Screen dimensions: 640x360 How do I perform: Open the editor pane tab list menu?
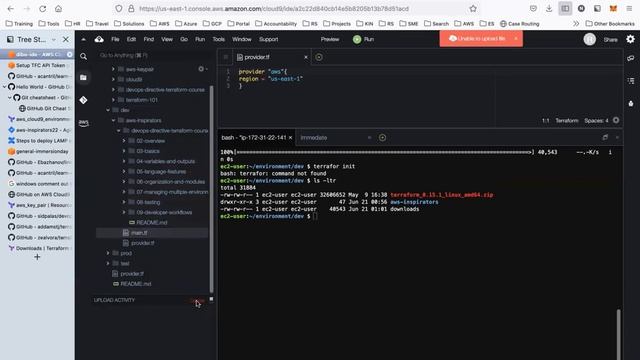[225, 57]
